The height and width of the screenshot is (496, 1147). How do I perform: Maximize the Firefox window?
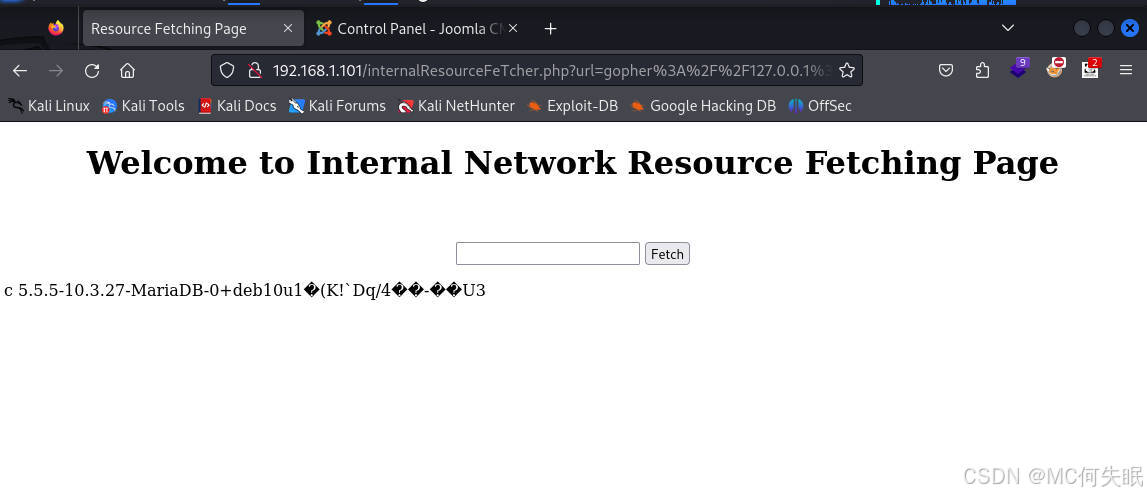click(x=1106, y=28)
